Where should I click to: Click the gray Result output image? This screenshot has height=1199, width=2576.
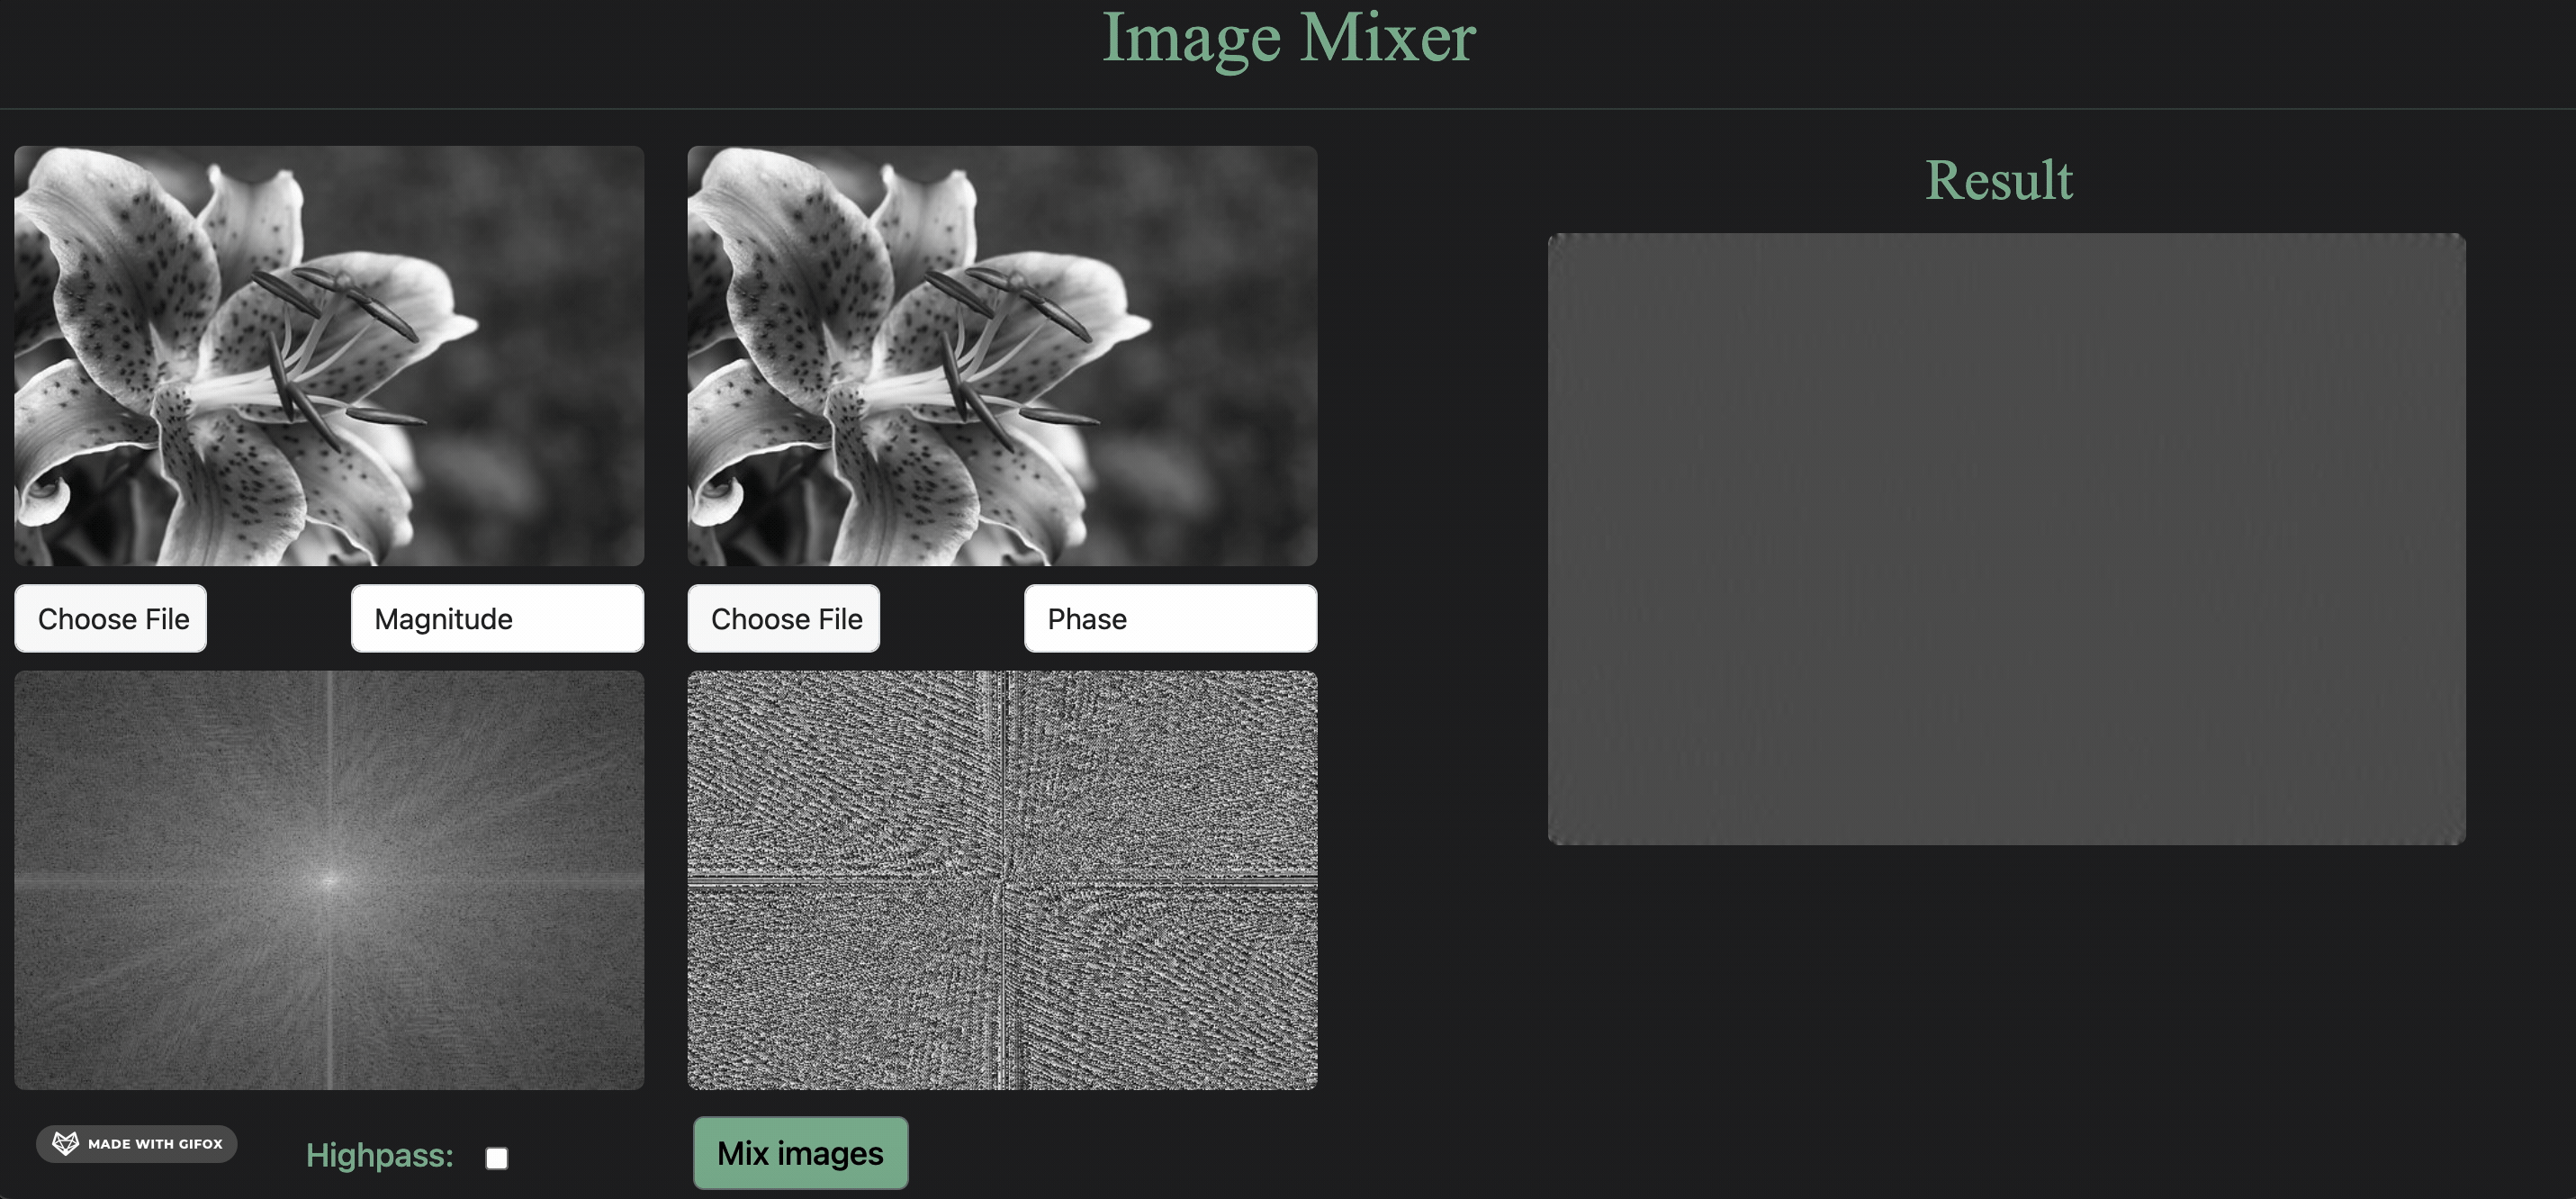tap(2006, 539)
